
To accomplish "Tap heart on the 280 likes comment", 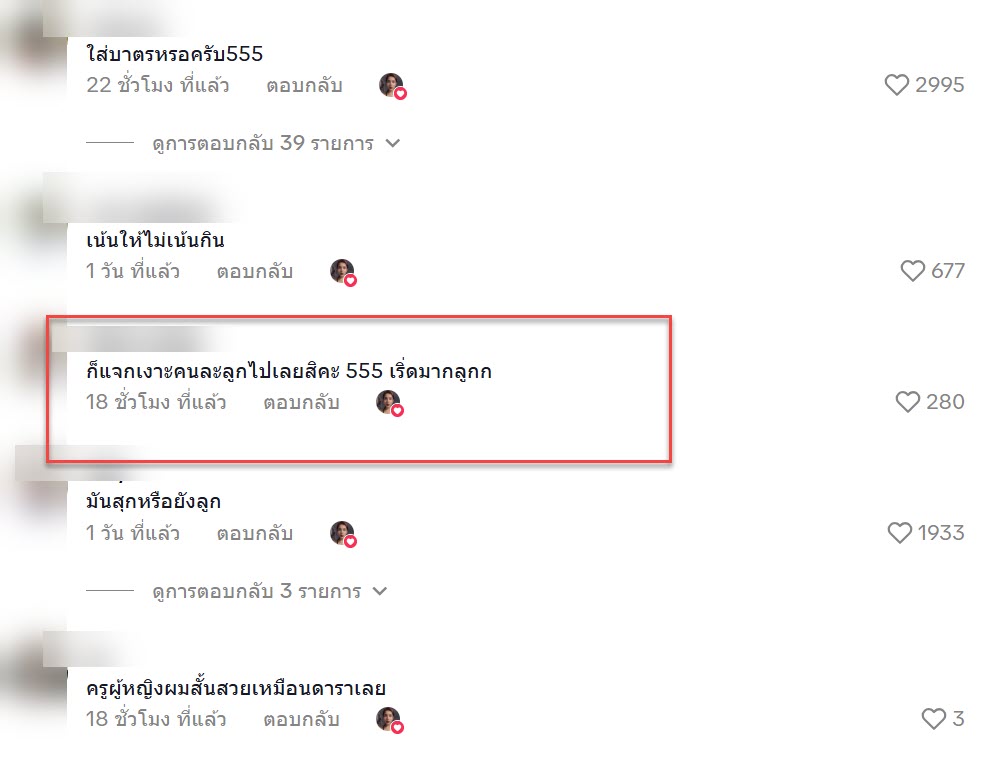I will tap(907, 401).
